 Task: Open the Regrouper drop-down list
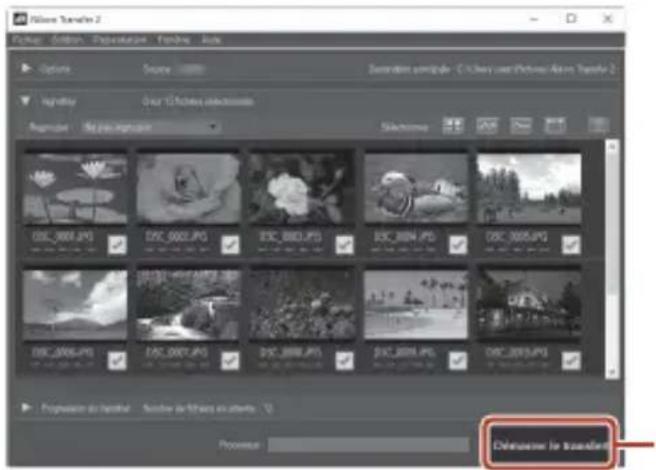pyautogui.click(x=151, y=127)
